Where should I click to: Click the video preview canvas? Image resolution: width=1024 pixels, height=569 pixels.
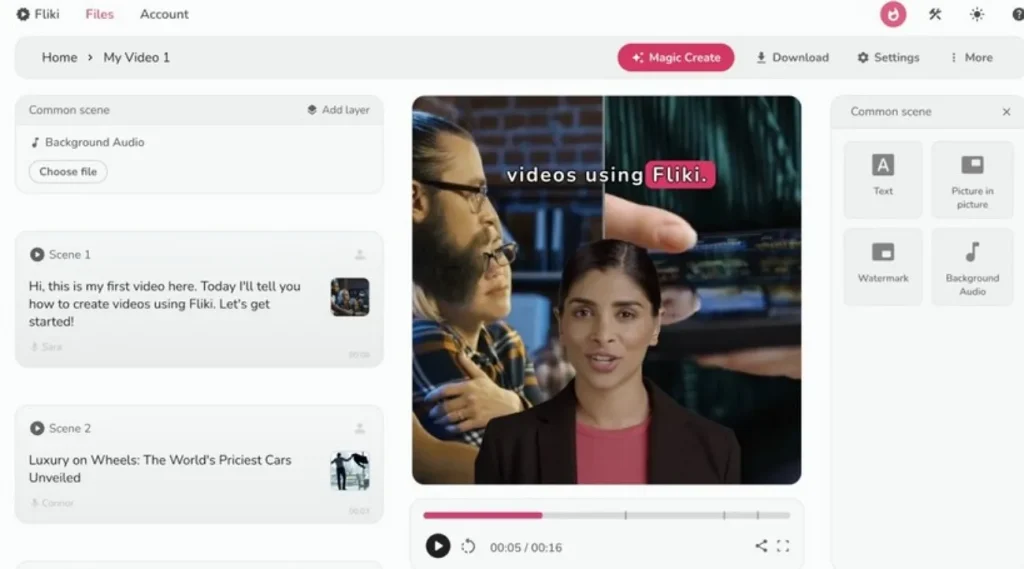click(x=607, y=290)
